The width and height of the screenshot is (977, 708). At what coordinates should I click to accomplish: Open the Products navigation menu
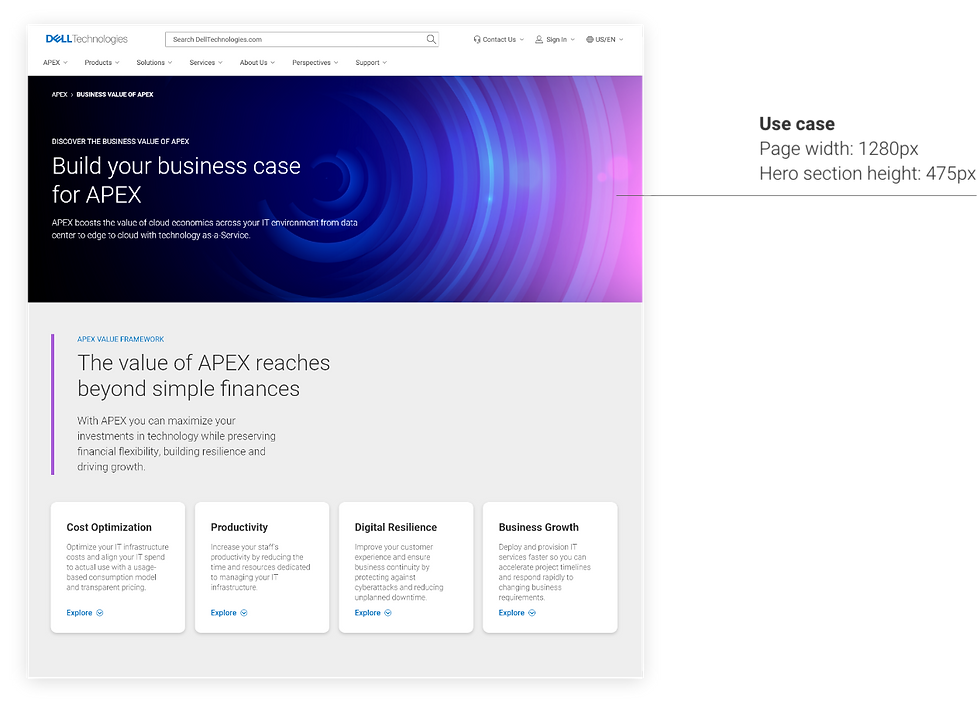(x=102, y=62)
